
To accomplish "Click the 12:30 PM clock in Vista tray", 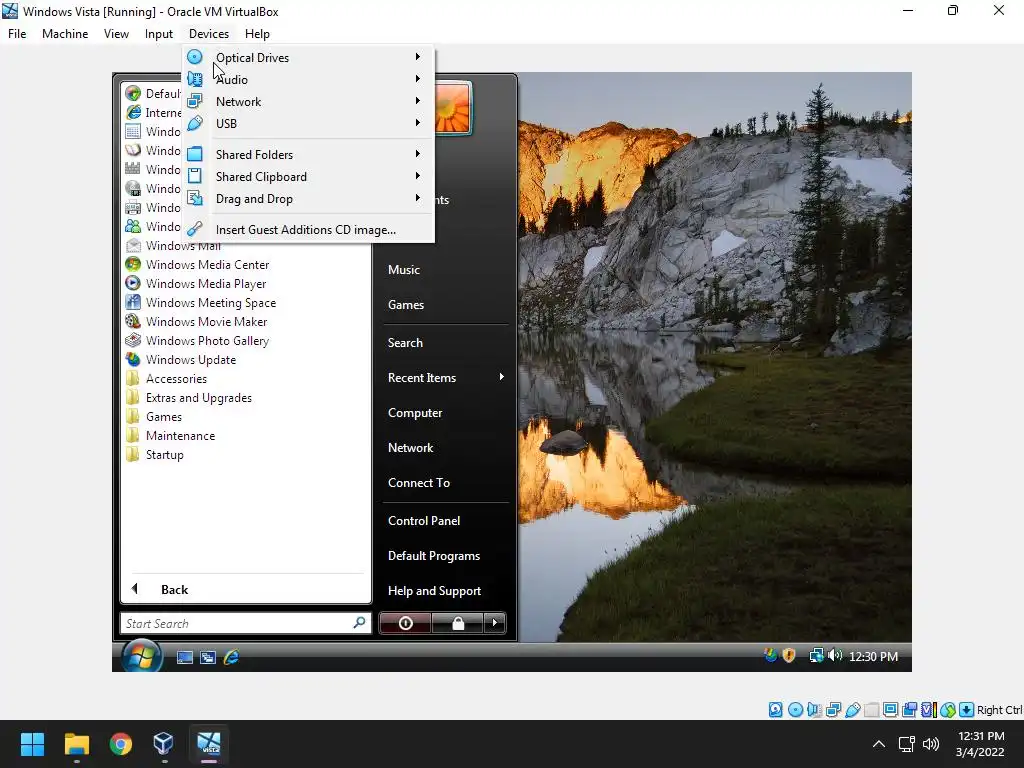I will [873, 656].
